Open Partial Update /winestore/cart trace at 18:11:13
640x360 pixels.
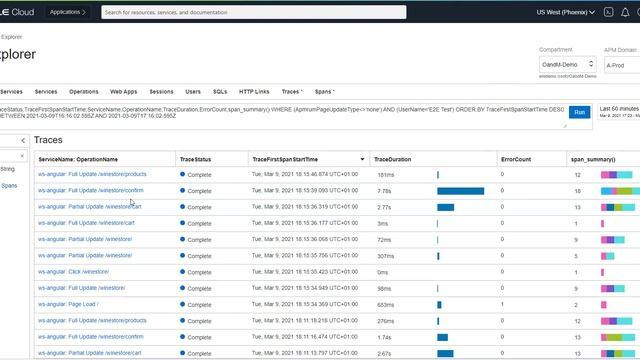[x=89, y=353]
